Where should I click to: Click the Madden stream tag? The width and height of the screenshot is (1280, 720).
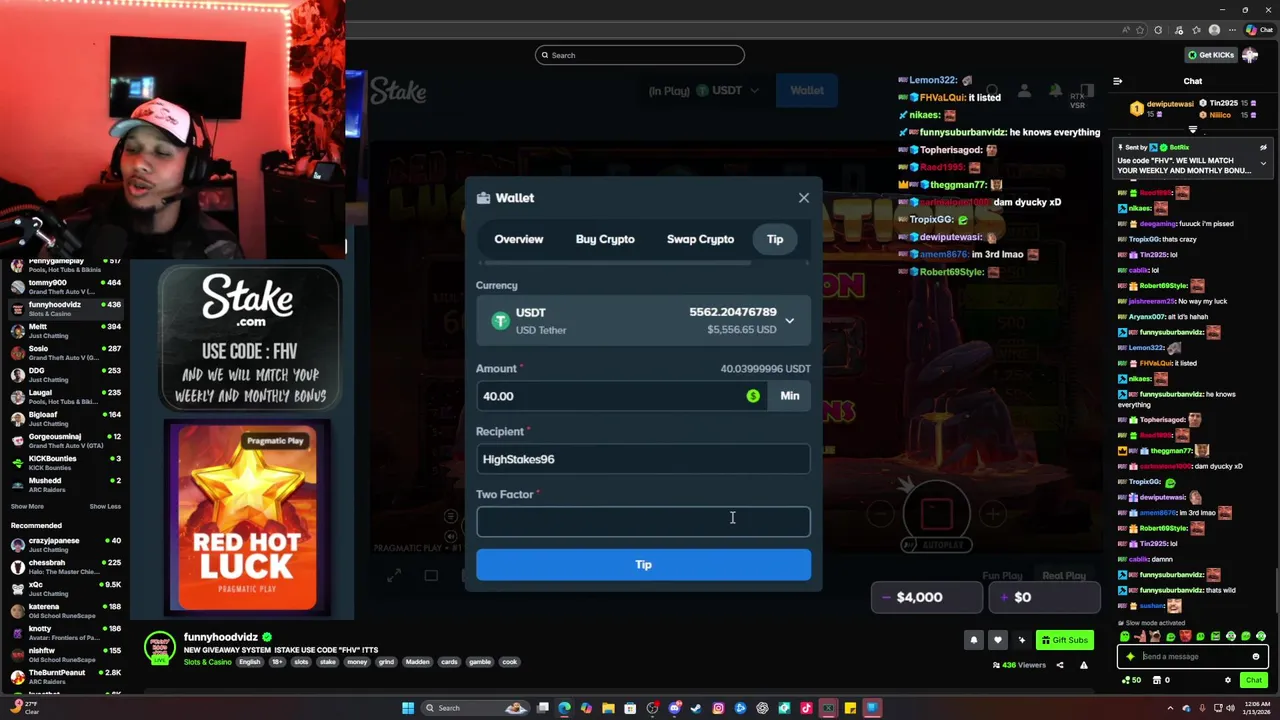(417, 661)
